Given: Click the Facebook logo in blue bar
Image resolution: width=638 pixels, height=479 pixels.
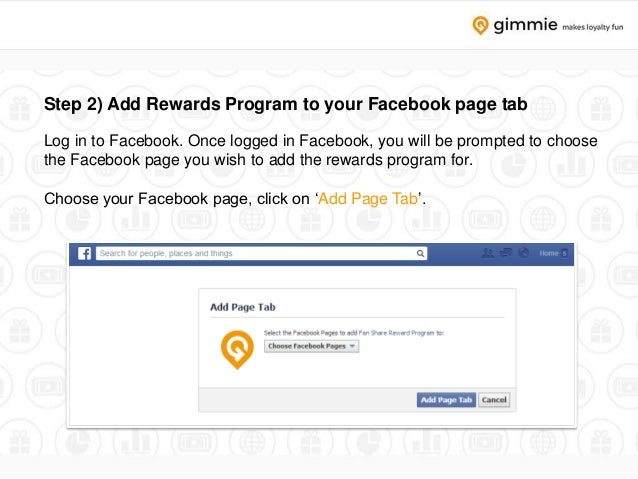Looking at the screenshot, I should pyautogui.click(x=84, y=254).
